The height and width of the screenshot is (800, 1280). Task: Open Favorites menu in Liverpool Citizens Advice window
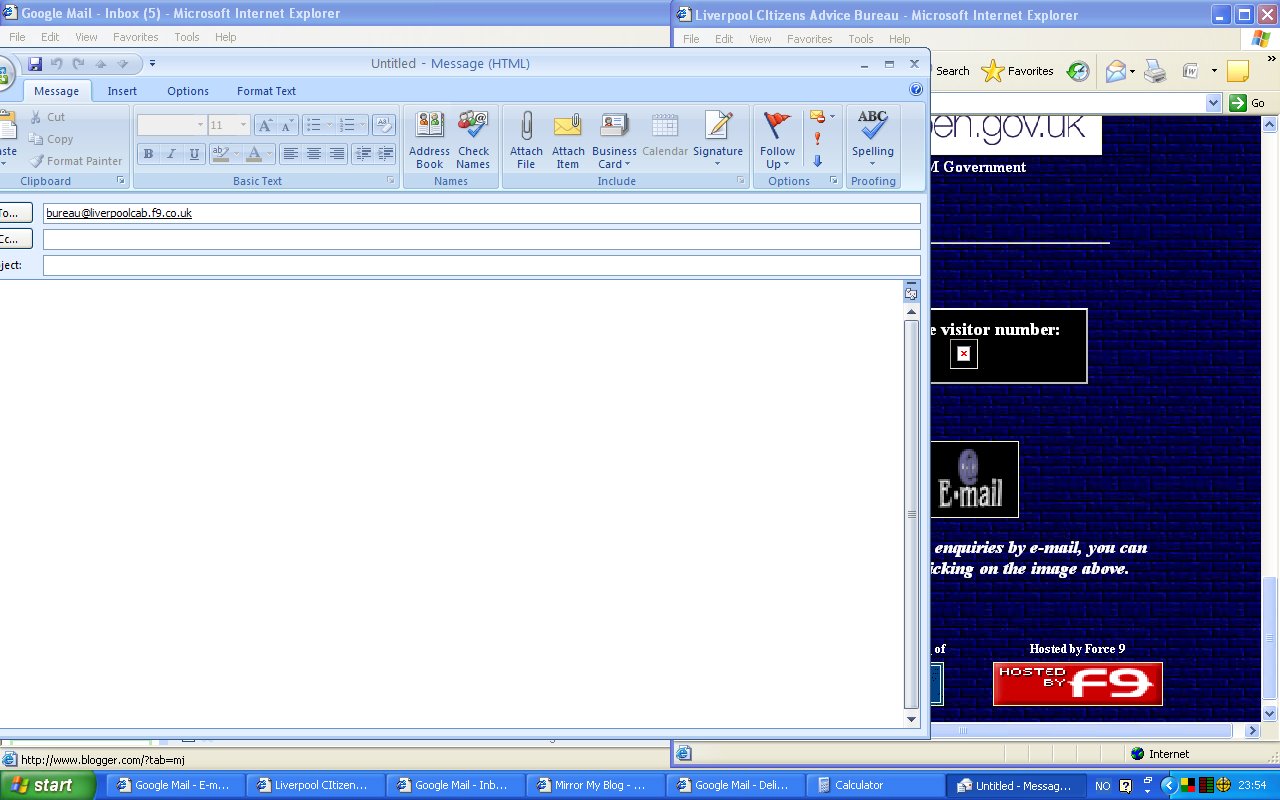pyautogui.click(x=809, y=39)
